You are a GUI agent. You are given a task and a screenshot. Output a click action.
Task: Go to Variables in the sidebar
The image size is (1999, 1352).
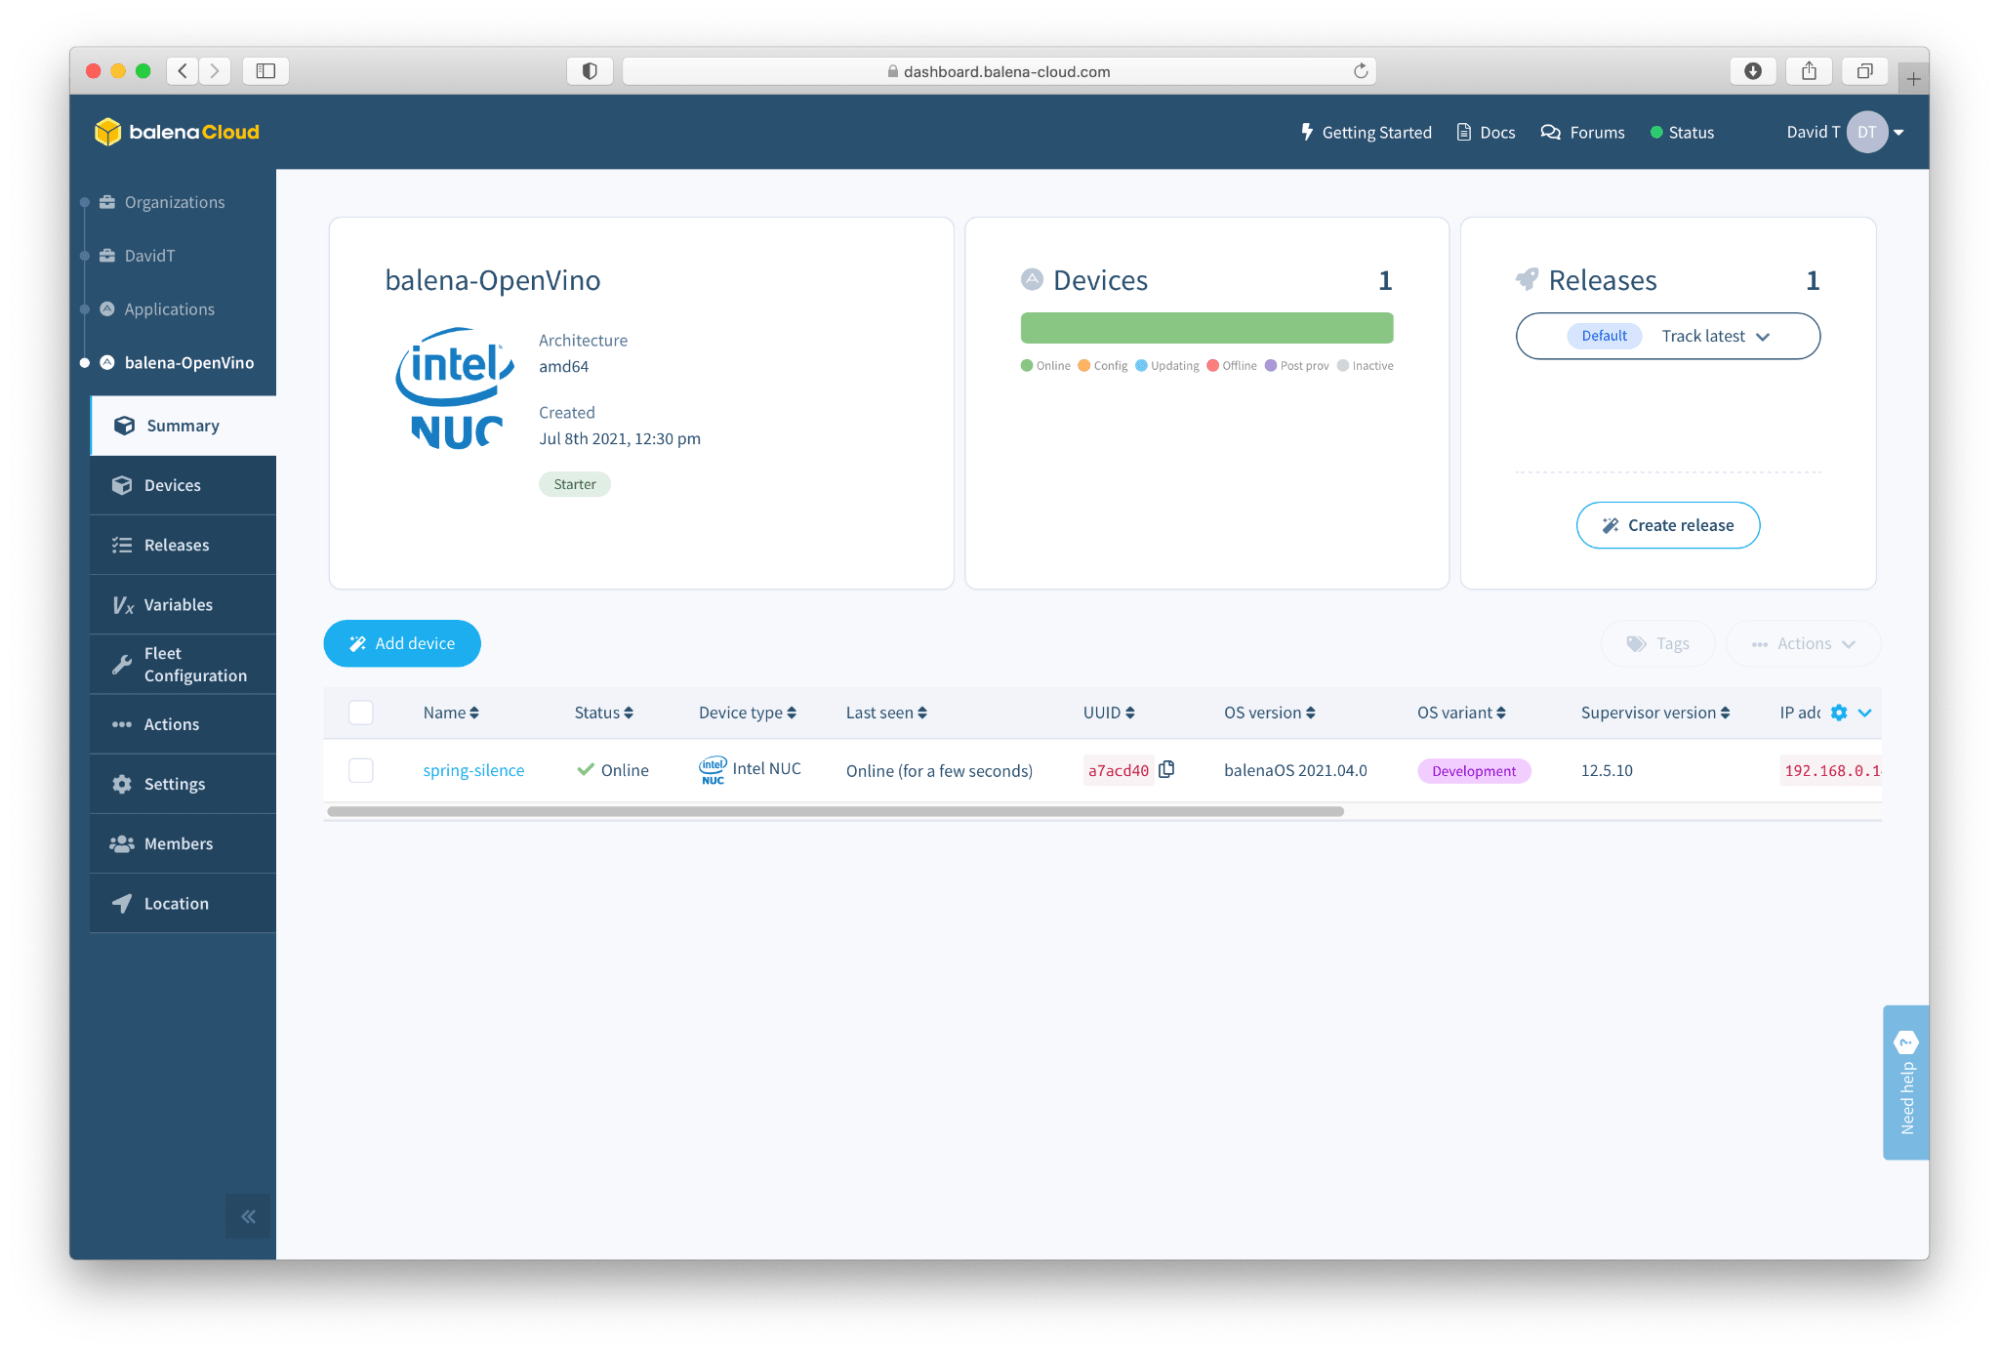coord(178,604)
